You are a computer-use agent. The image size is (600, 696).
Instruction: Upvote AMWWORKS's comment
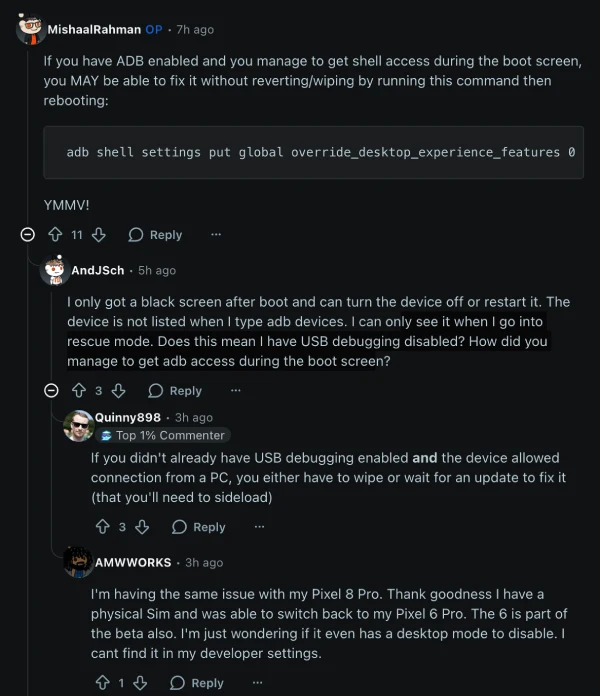tap(101, 683)
